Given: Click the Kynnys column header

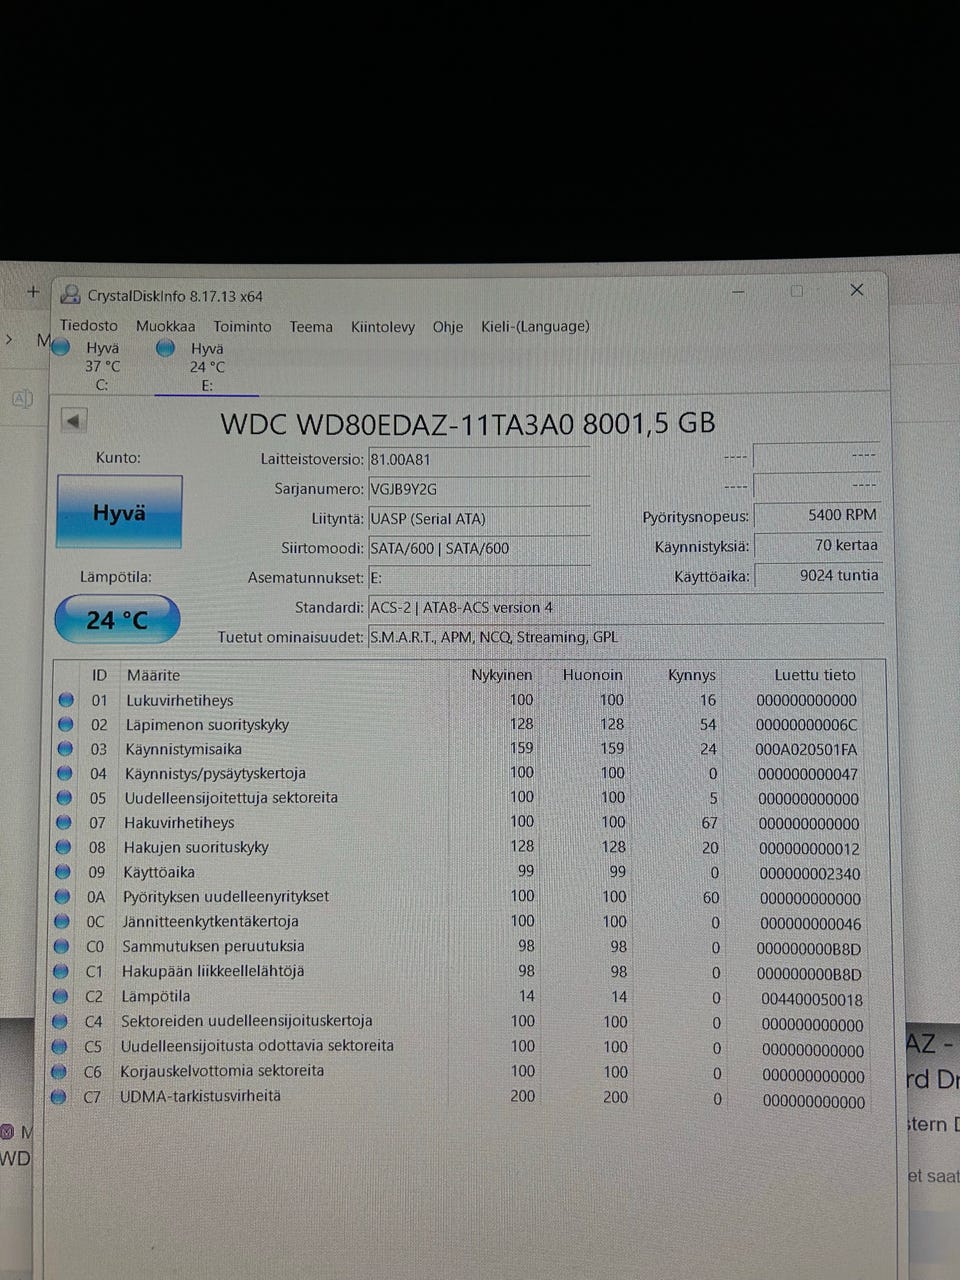Looking at the screenshot, I should point(692,675).
